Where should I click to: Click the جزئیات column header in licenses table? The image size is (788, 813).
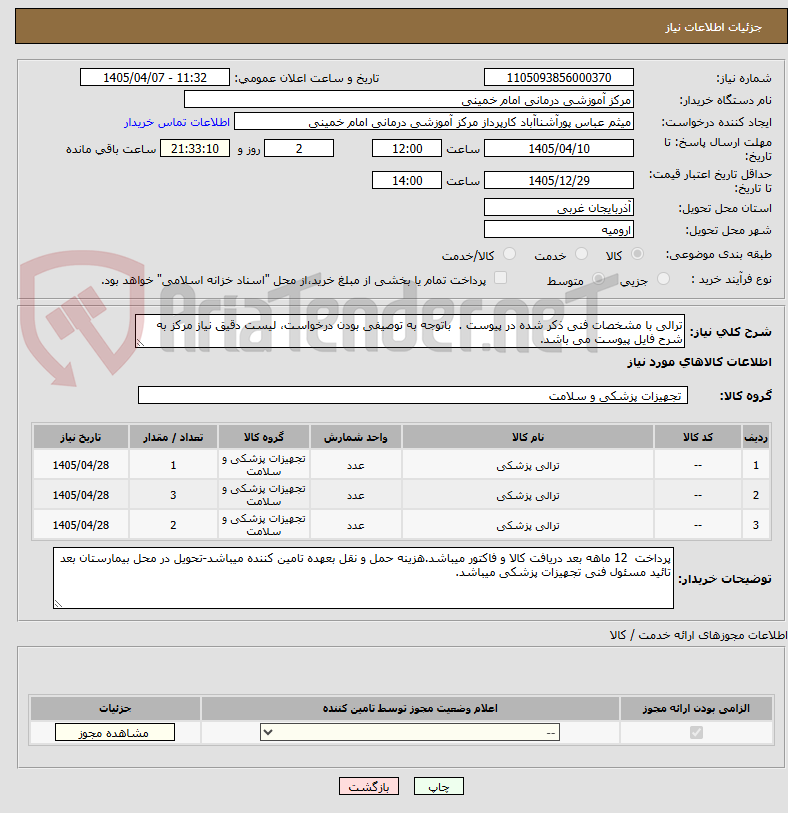[x=115, y=708]
